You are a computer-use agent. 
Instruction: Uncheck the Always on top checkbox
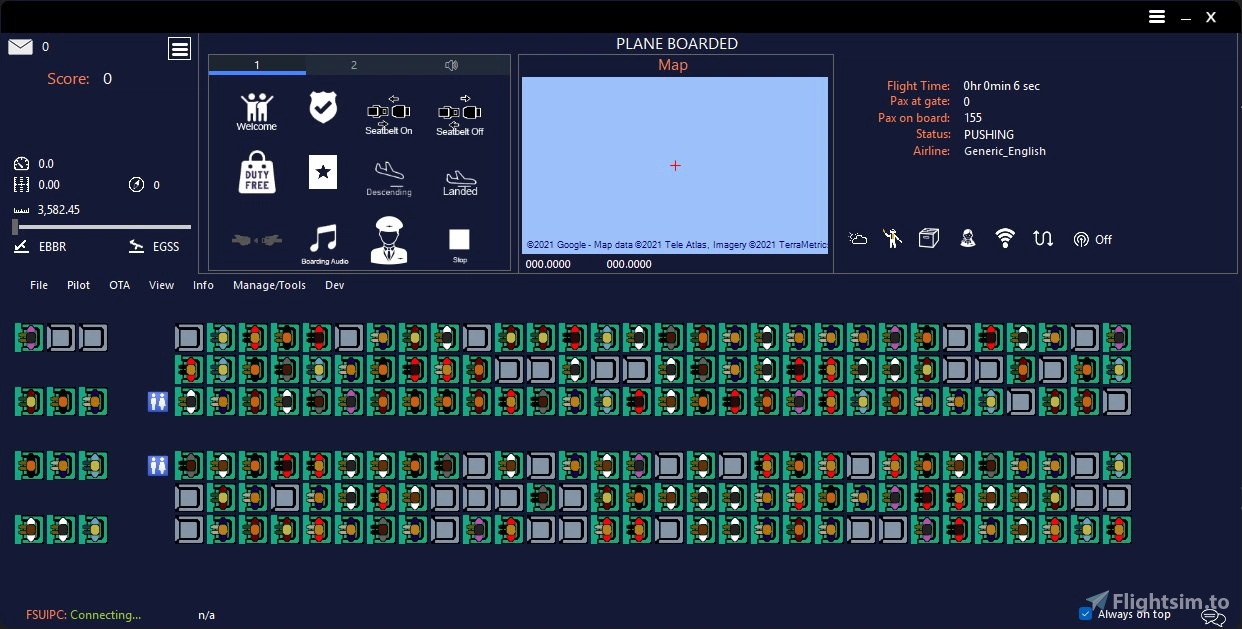tap(1085, 613)
